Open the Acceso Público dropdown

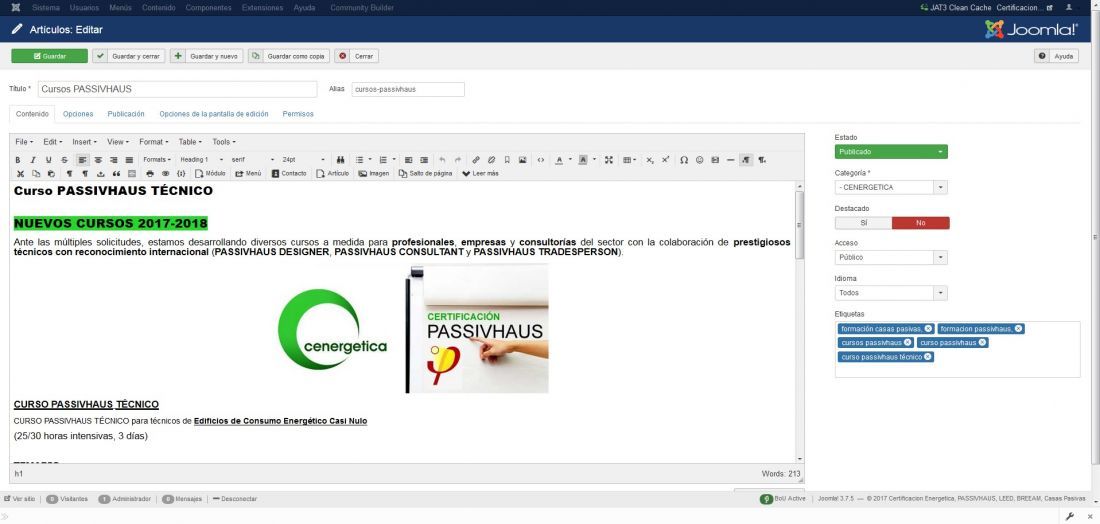pyautogui.click(x=891, y=257)
